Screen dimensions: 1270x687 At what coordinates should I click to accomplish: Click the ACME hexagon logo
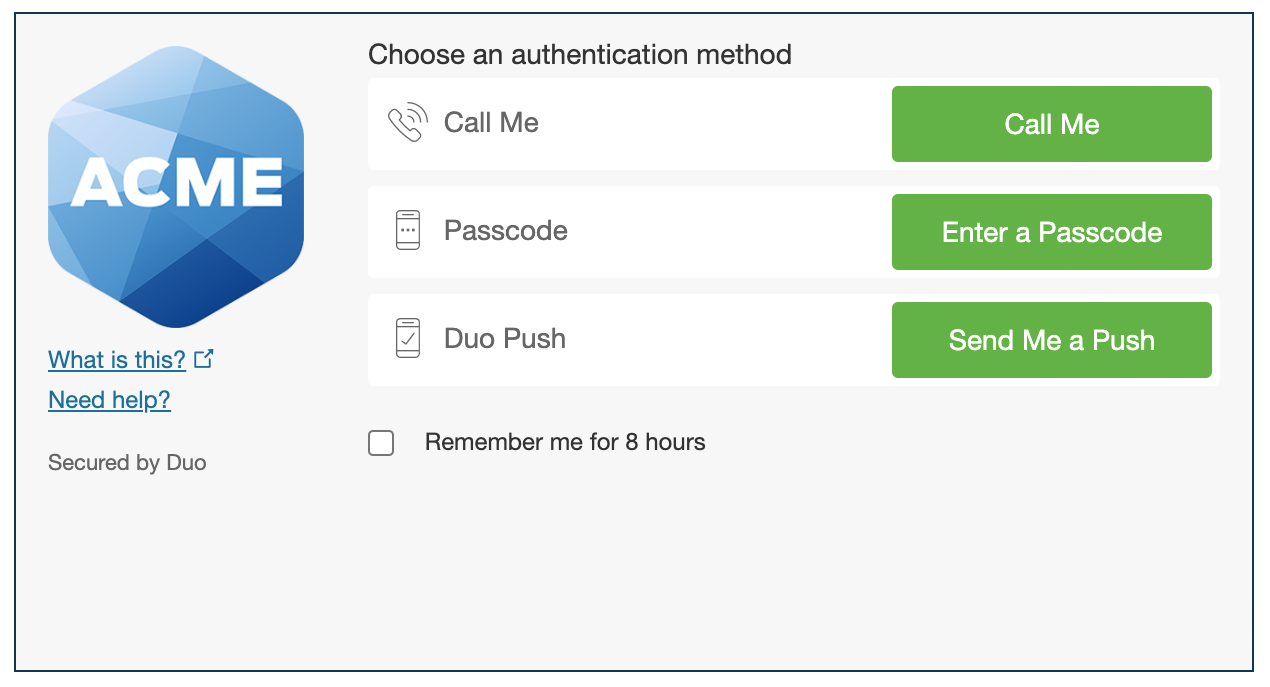[x=175, y=186]
